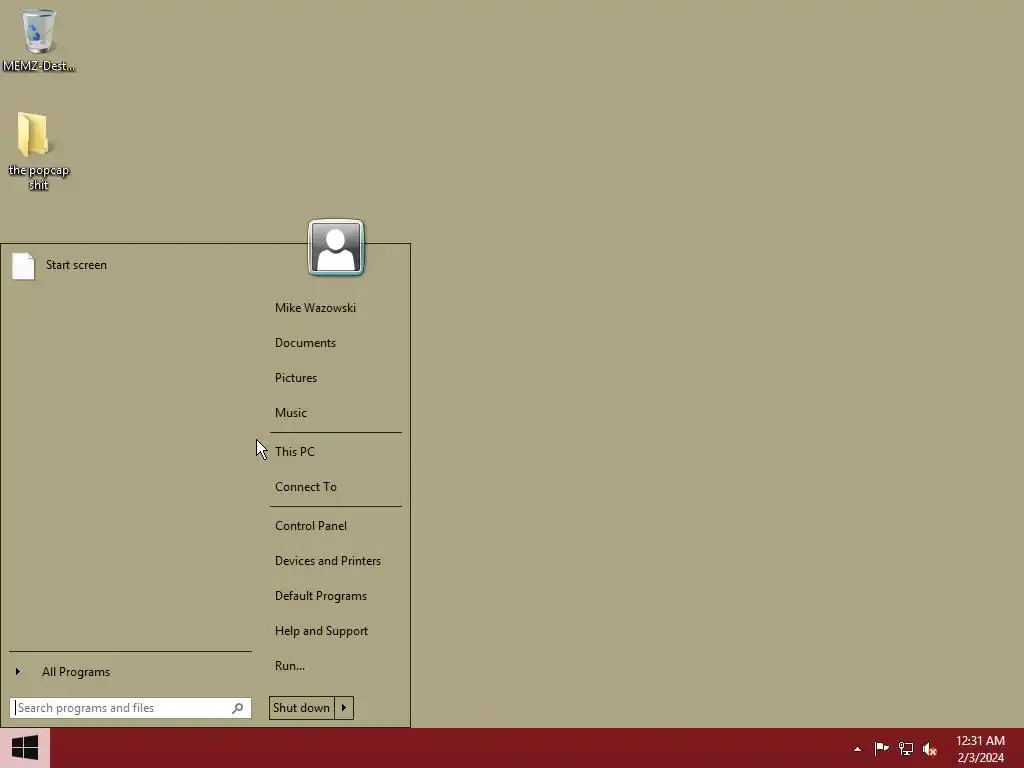Open the MEMZ-Dest... recycle bin desktop icon
The image size is (1024, 768).
tap(39, 39)
